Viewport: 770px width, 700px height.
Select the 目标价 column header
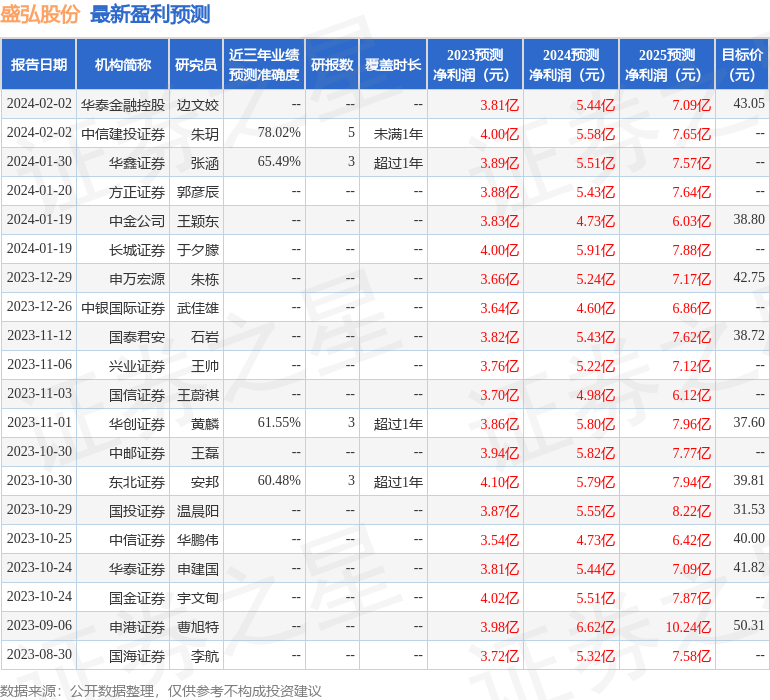pyautogui.click(x=742, y=64)
